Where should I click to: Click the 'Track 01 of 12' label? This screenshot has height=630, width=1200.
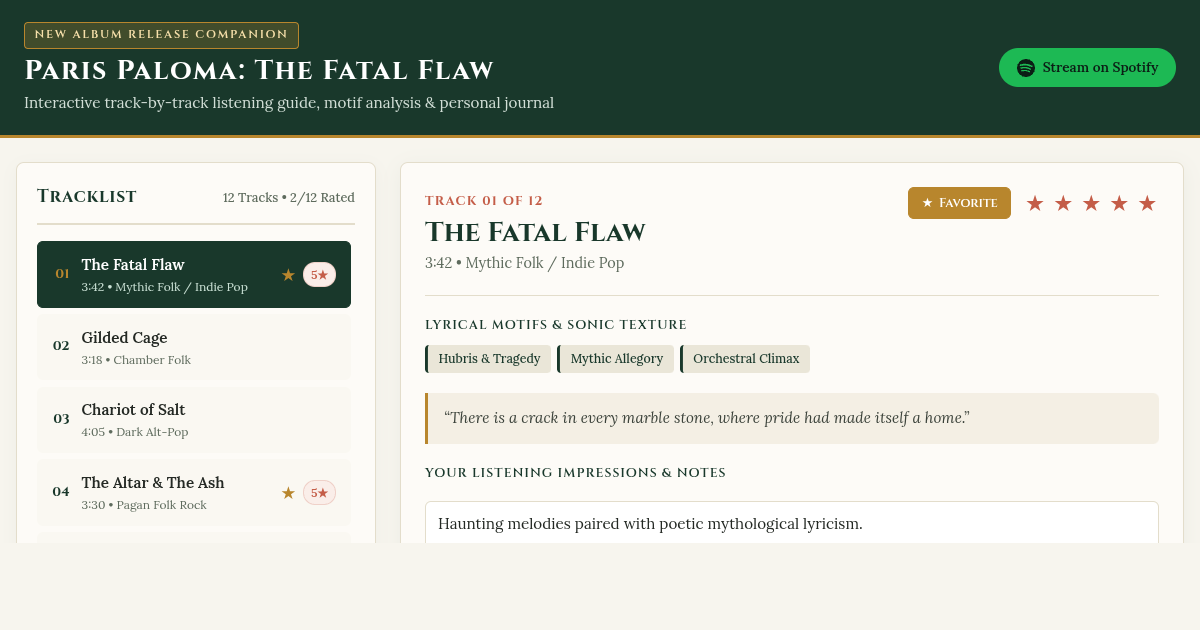pyautogui.click(x=484, y=201)
